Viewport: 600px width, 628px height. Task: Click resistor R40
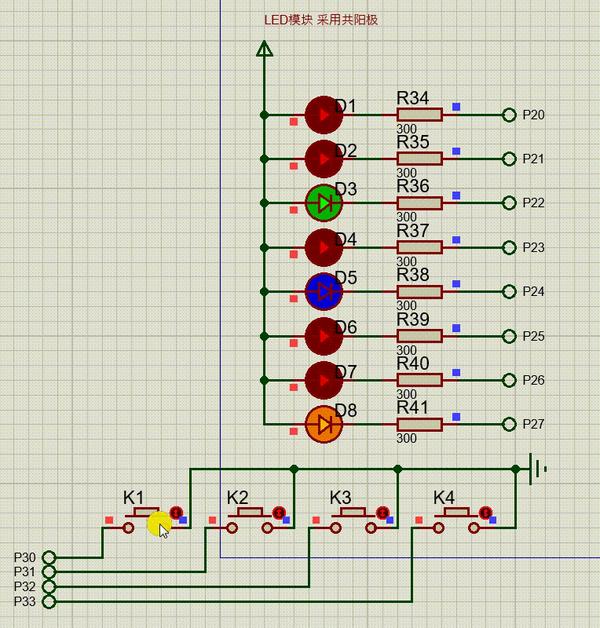419,380
